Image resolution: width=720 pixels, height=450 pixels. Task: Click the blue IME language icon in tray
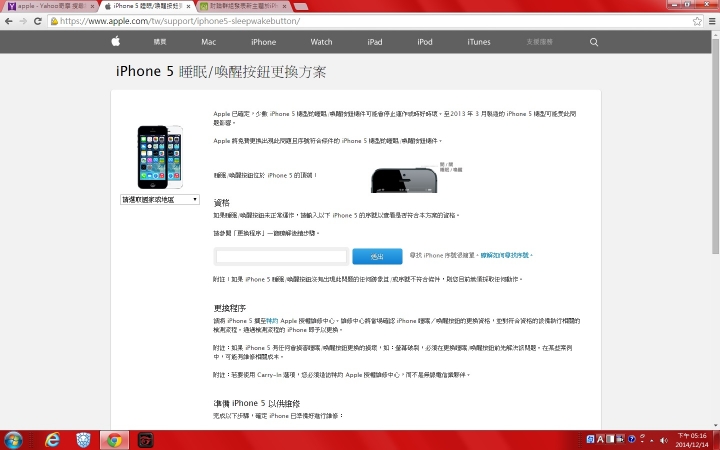point(590,439)
